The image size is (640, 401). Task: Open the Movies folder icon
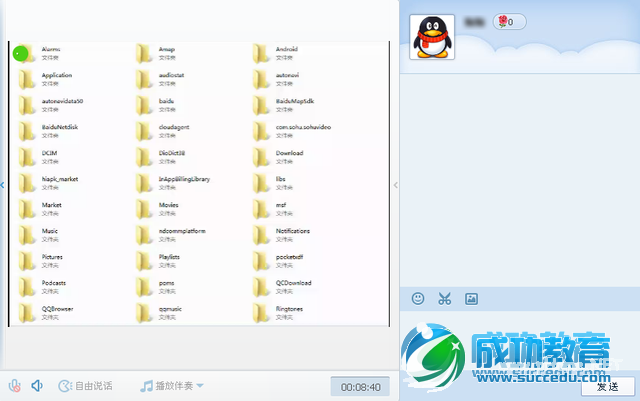point(143,209)
